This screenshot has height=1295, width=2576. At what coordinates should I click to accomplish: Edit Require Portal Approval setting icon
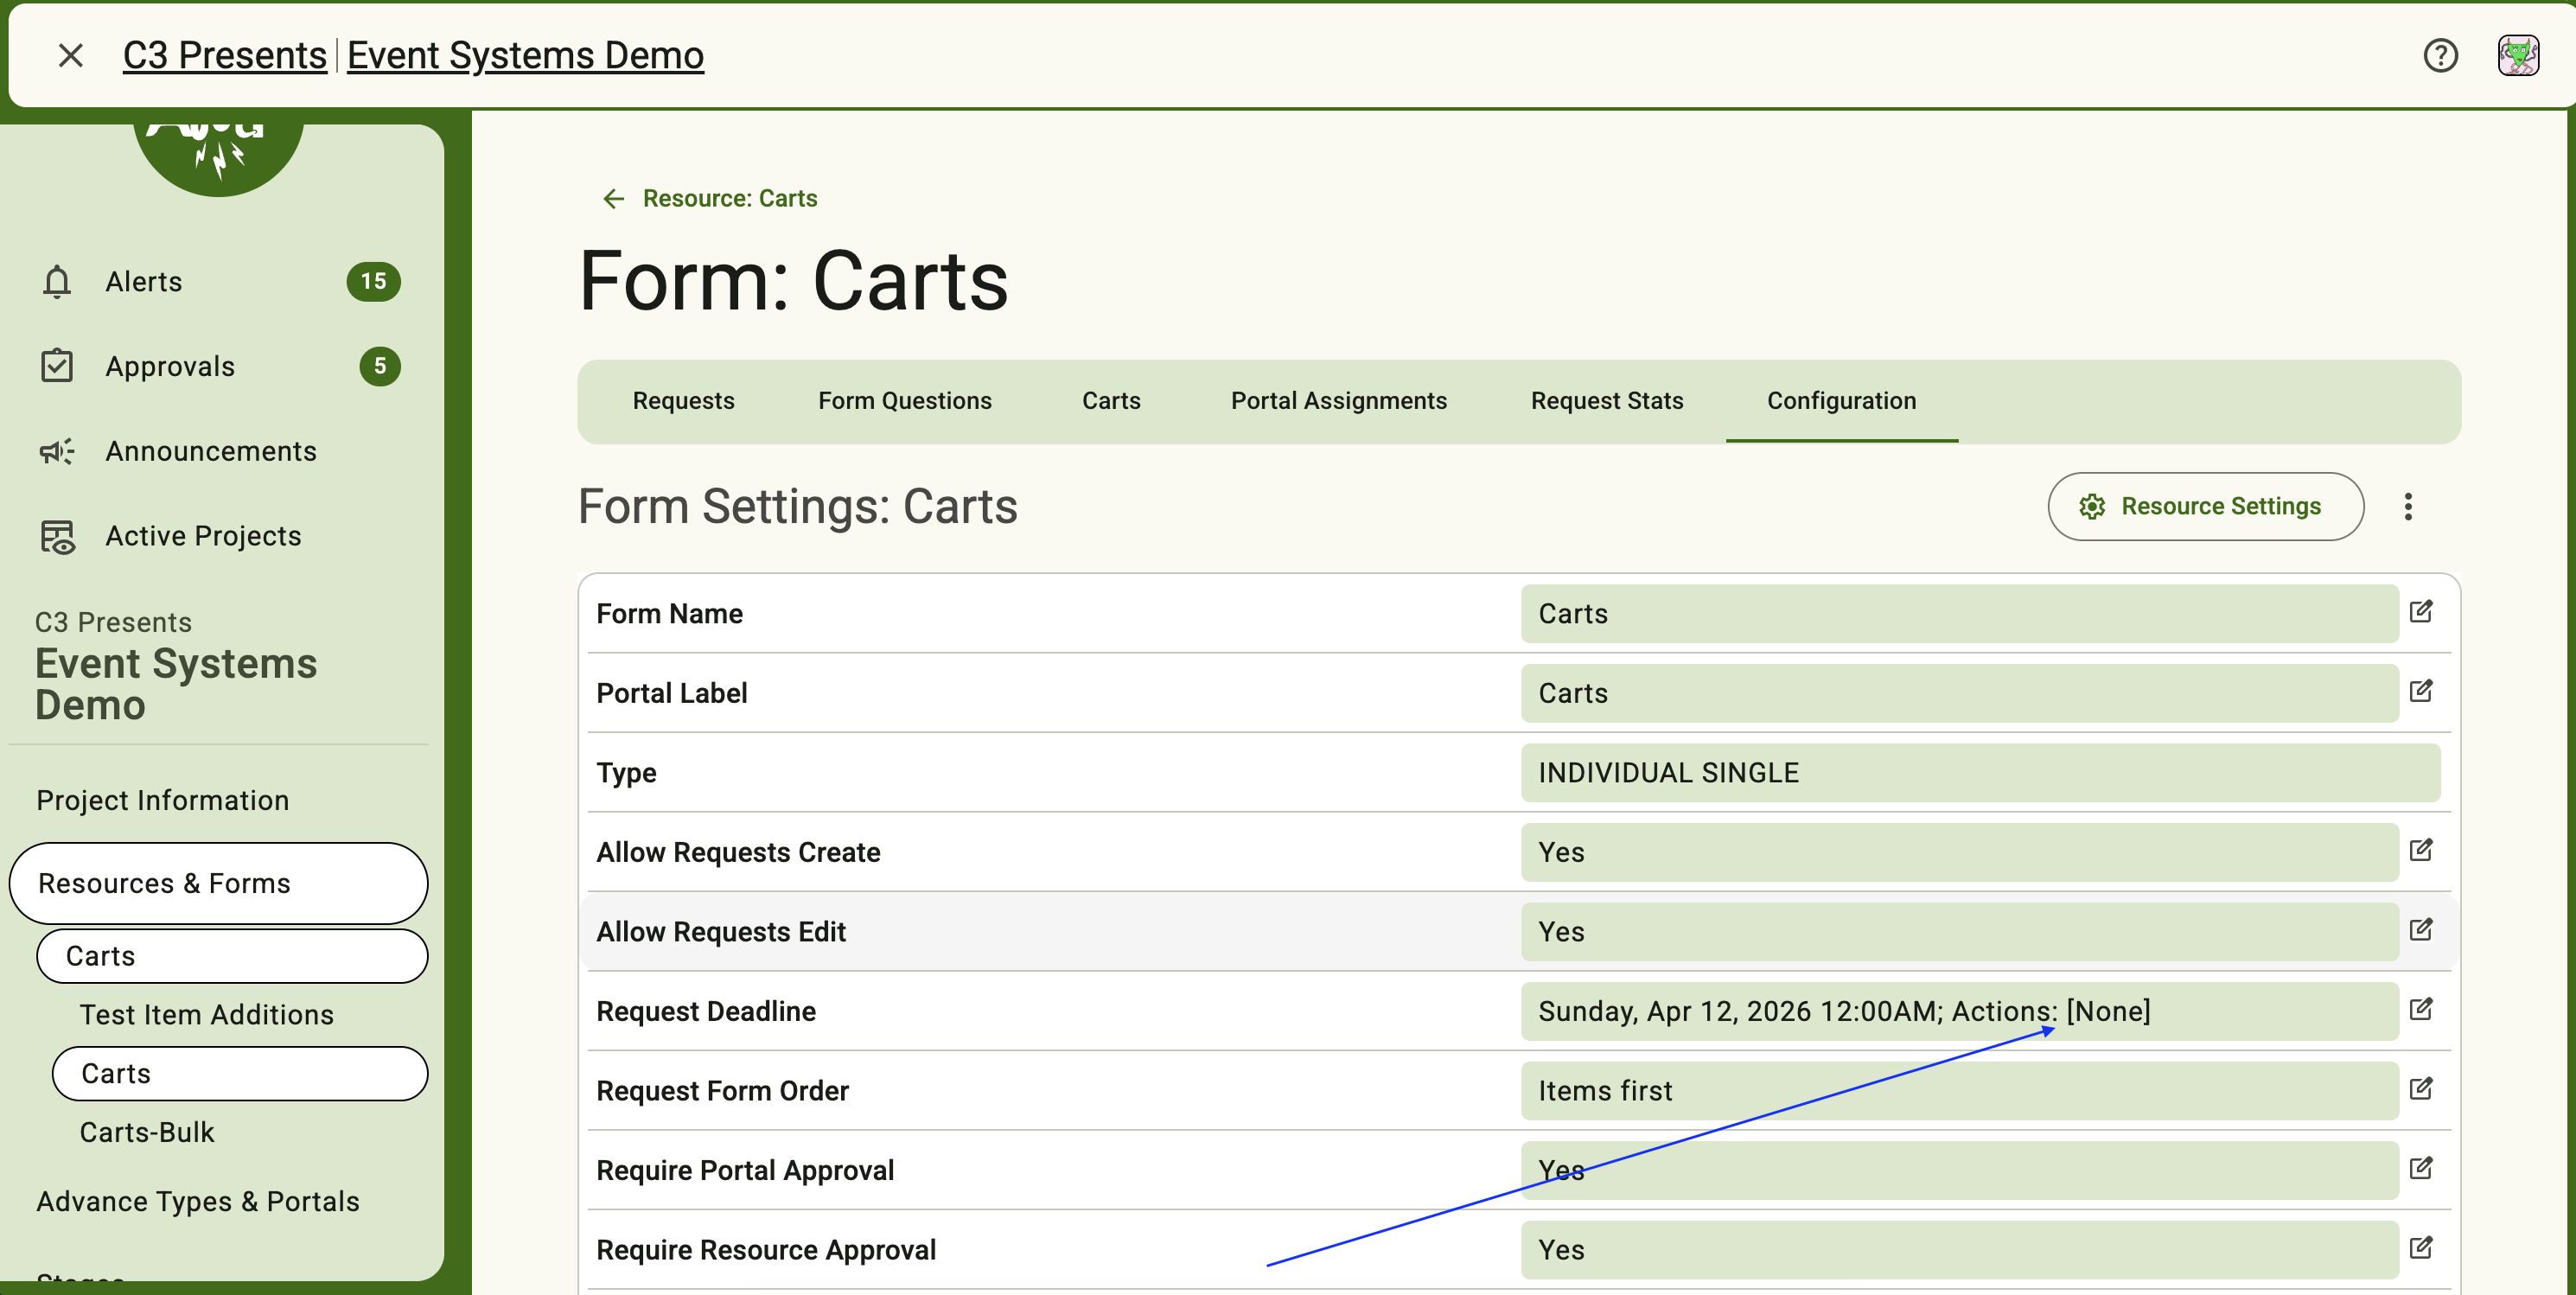(2421, 1168)
